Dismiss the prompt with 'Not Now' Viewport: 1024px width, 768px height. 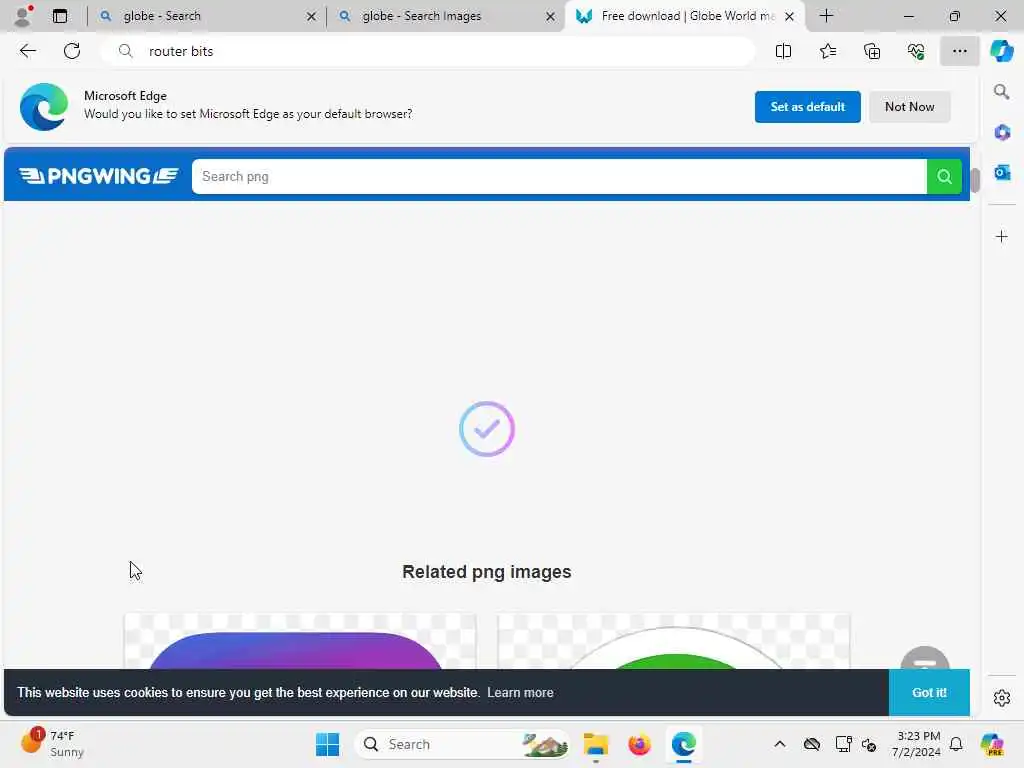pyautogui.click(x=909, y=106)
